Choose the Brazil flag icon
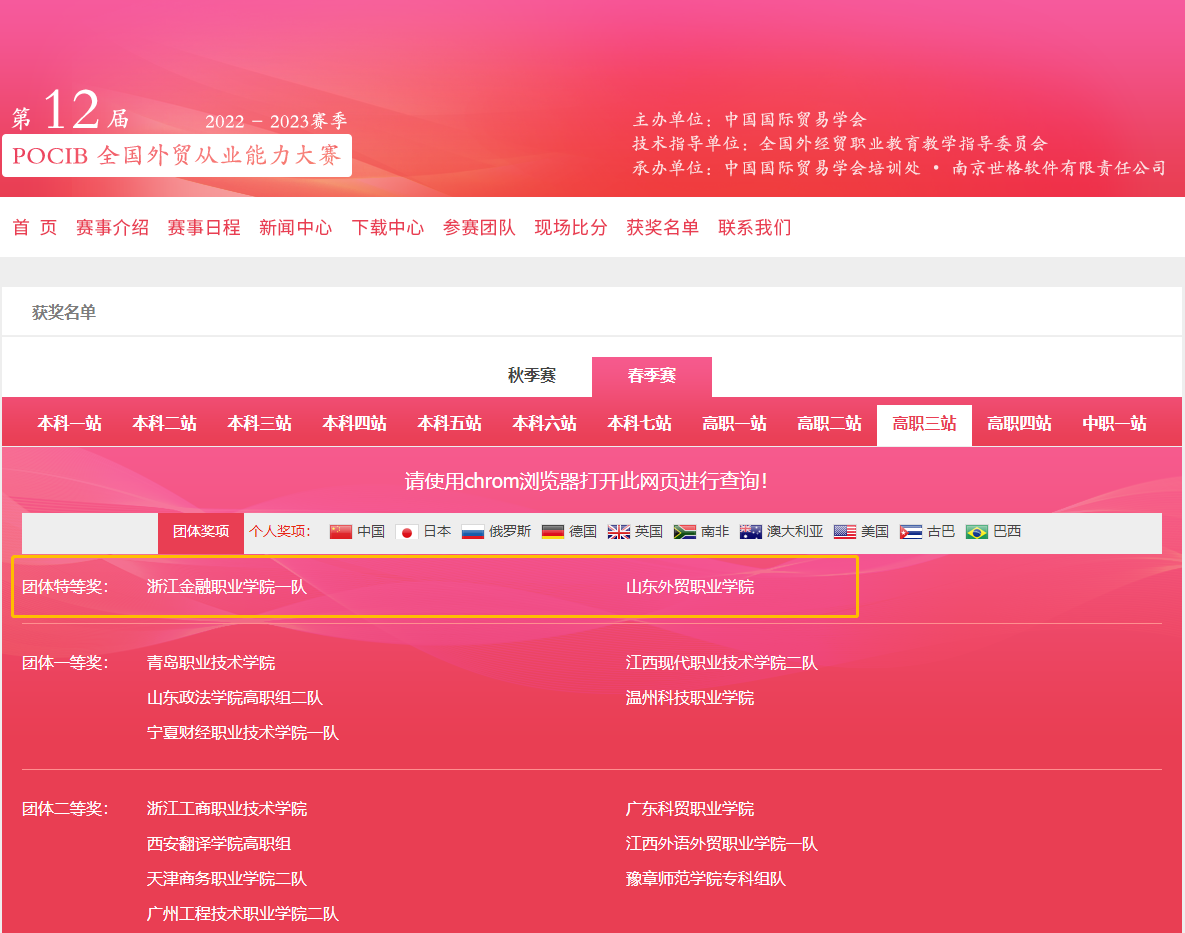 (x=977, y=532)
